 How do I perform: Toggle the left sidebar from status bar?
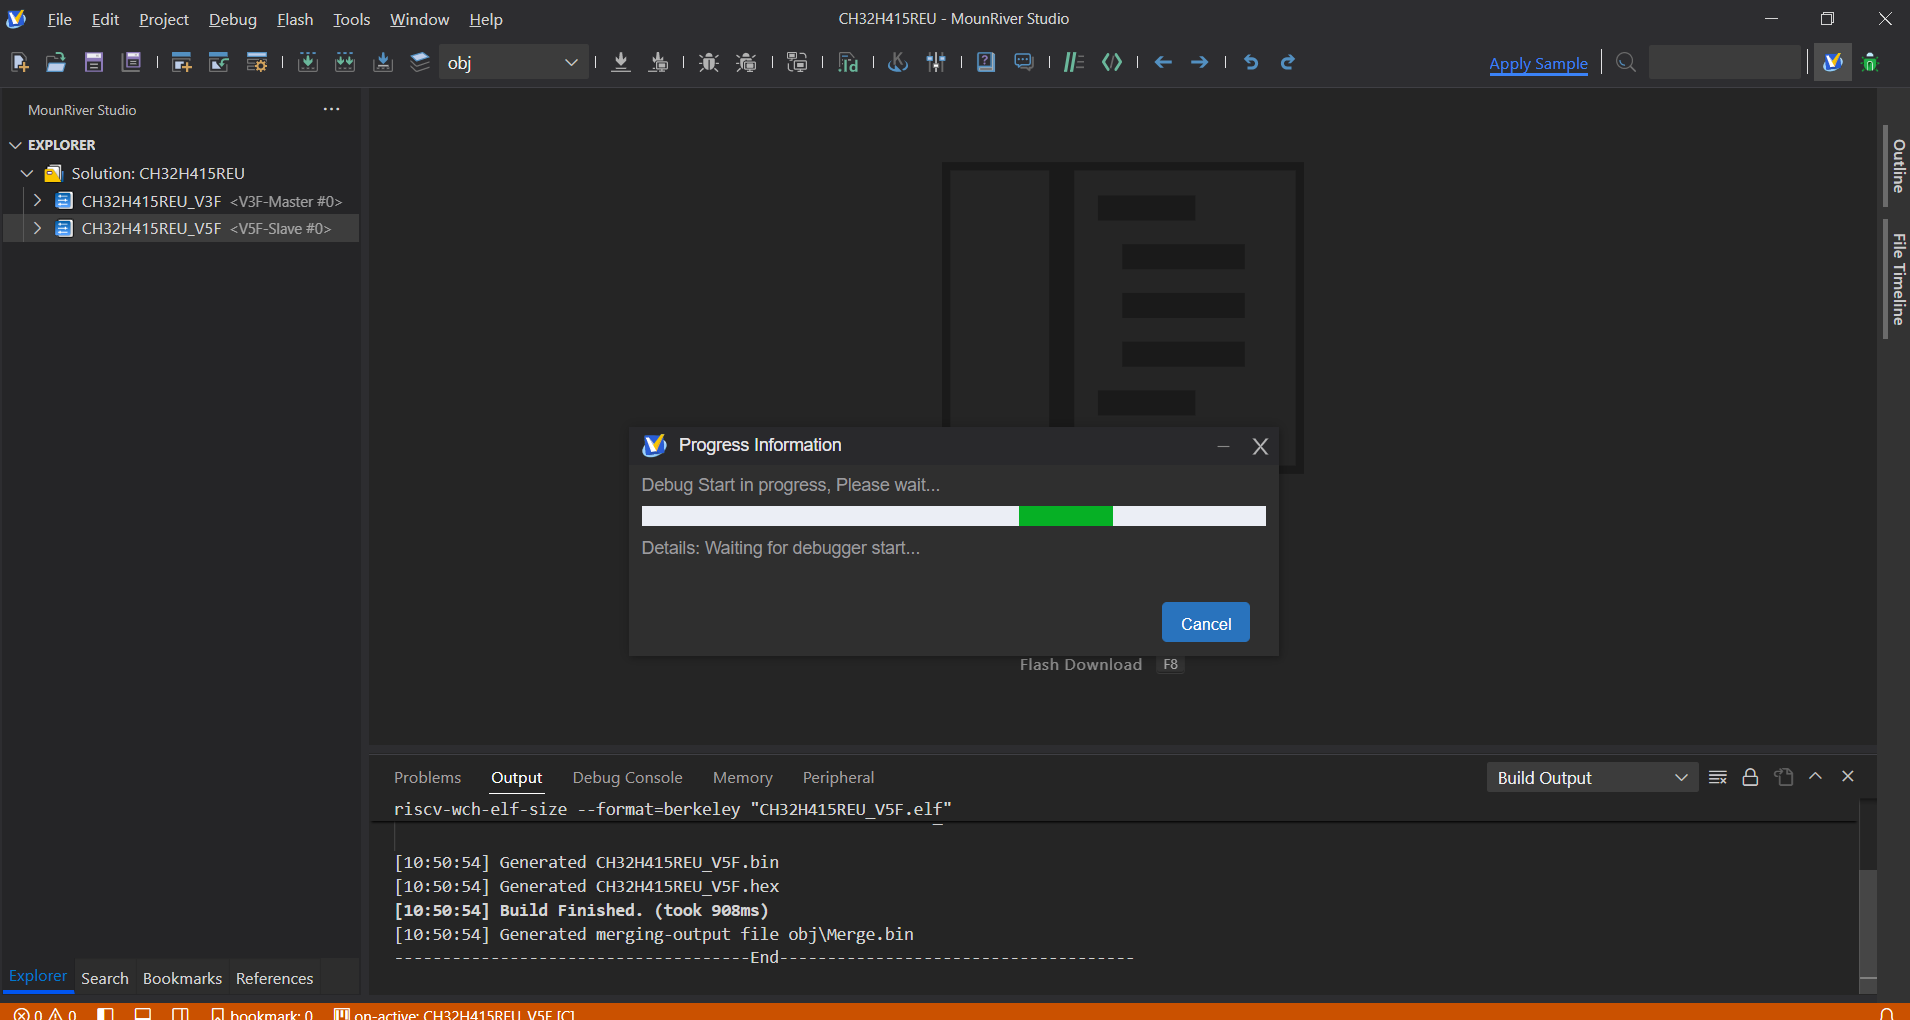click(x=106, y=1013)
